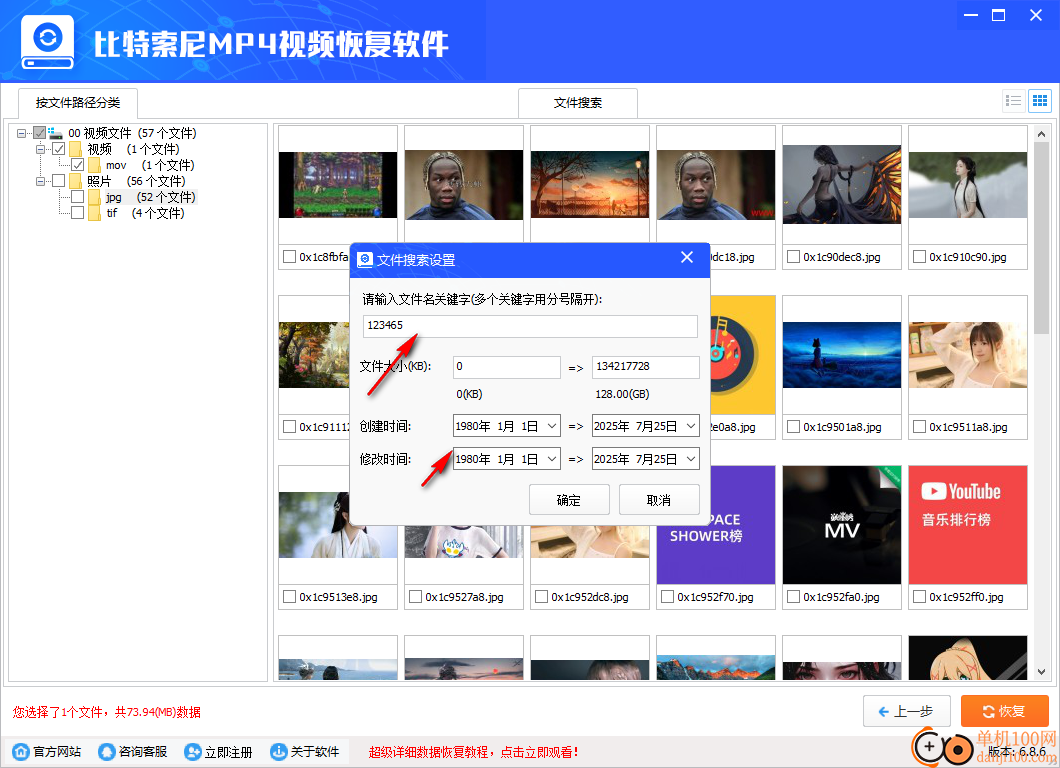Collapse the 照片 tree node
This screenshot has height=768, width=1060.
click(41, 181)
